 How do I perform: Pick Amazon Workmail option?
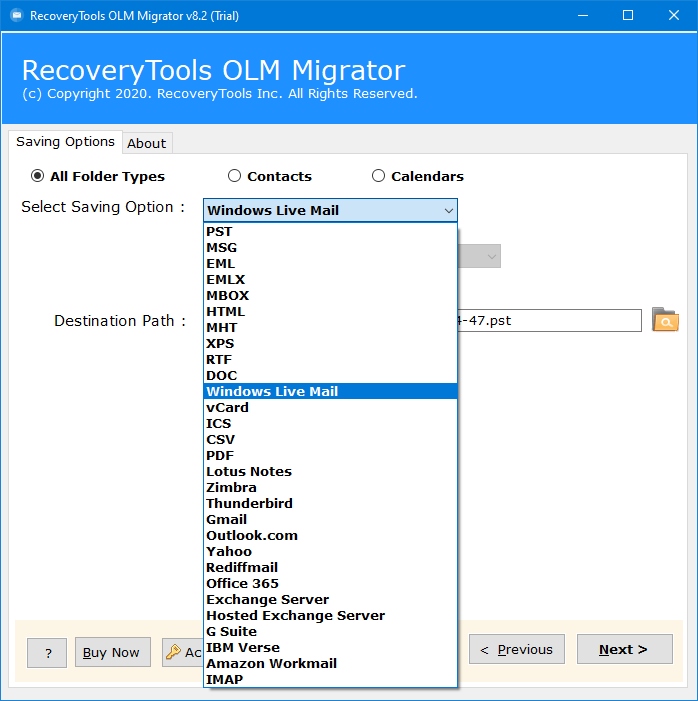[330, 663]
